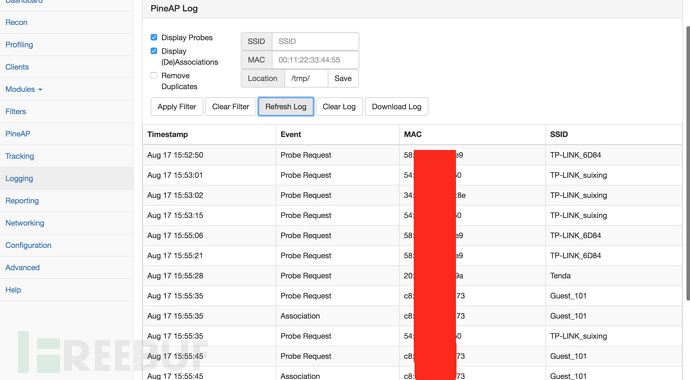Screen dimensions: 690x380
Task: Open the PineAP sidebar item
Action: [x=18, y=134]
